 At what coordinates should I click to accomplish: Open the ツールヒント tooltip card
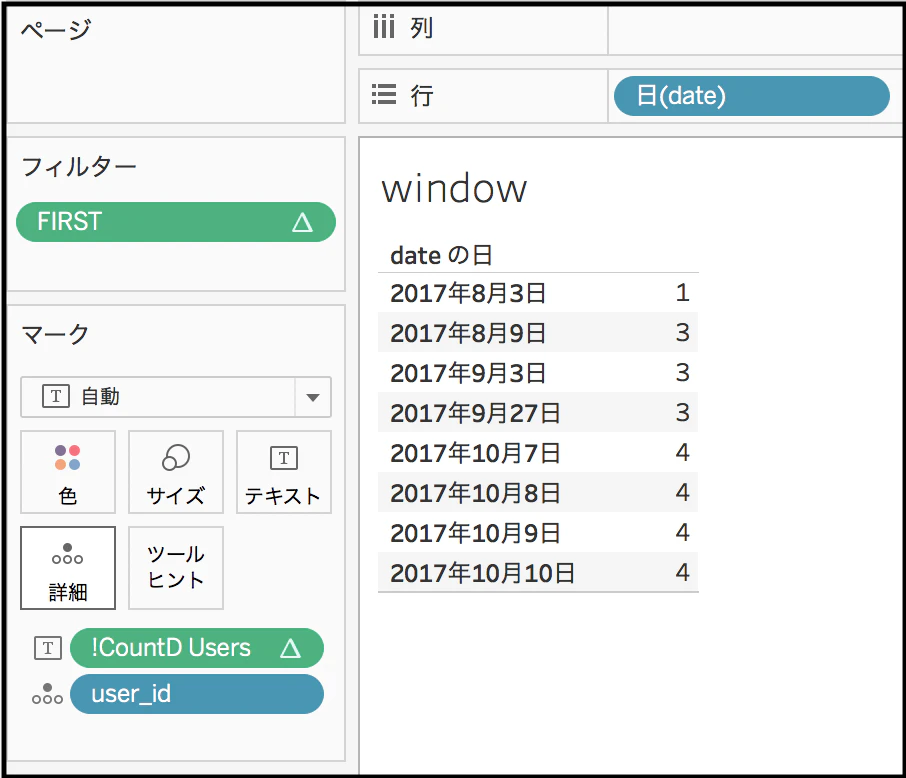pos(176,568)
